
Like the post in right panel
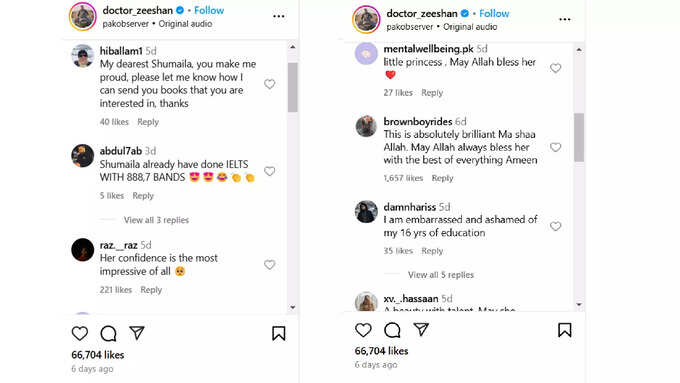pos(363,330)
